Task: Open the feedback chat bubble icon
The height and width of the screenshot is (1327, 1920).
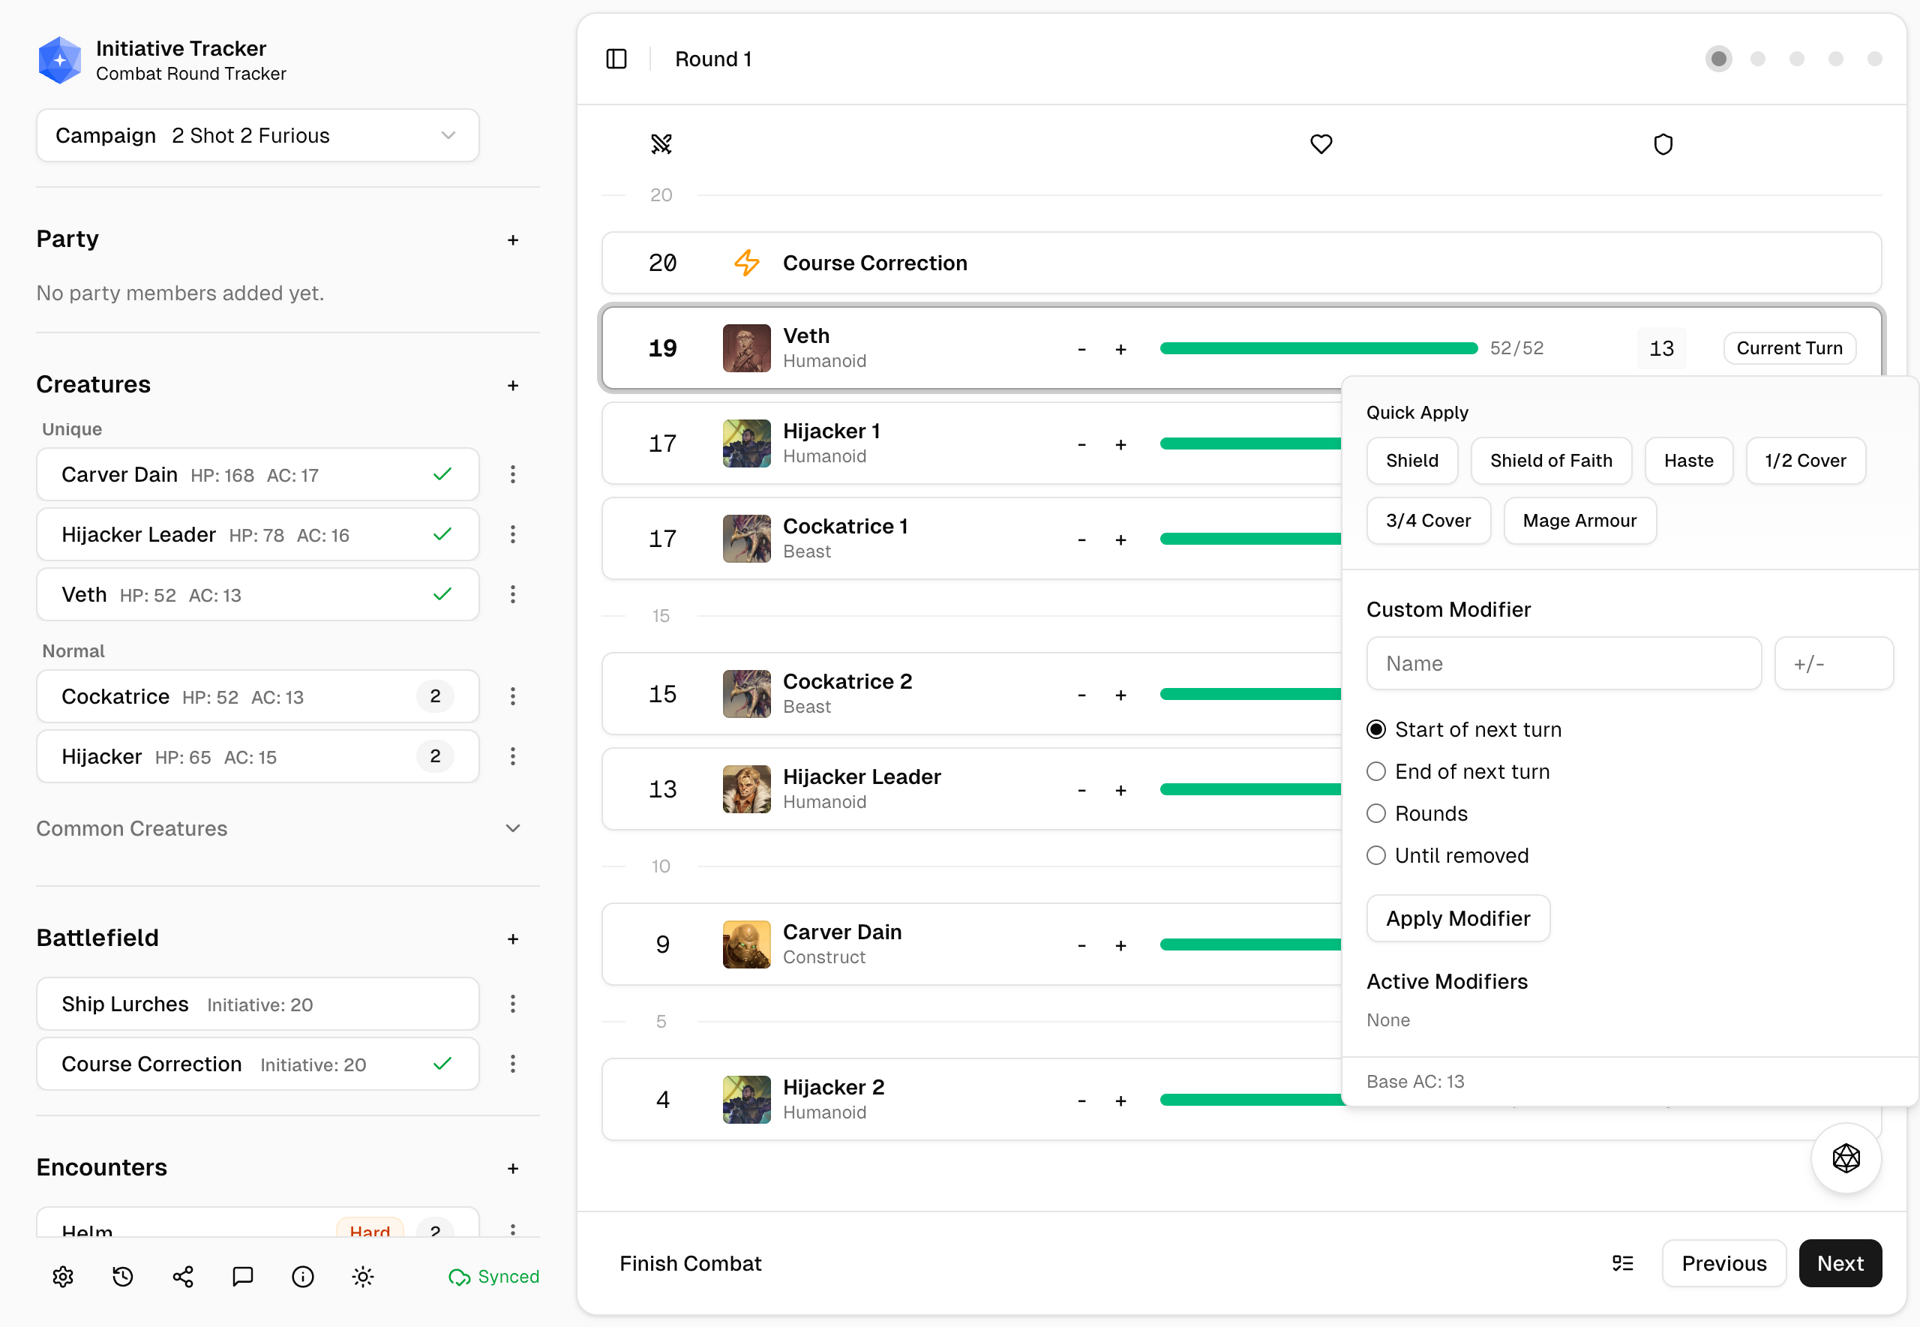Action: pyautogui.click(x=243, y=1276)
